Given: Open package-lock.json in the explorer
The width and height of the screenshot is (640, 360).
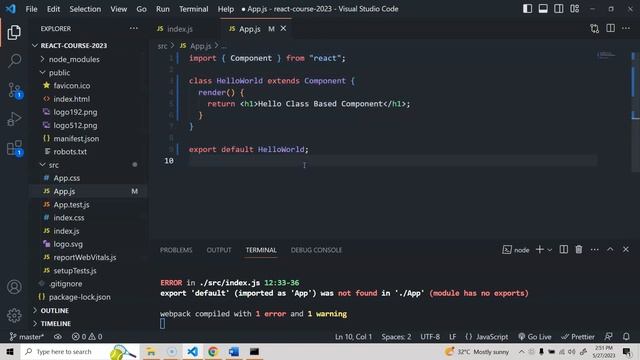Looking at the screenshot, I should coord(80,297).
